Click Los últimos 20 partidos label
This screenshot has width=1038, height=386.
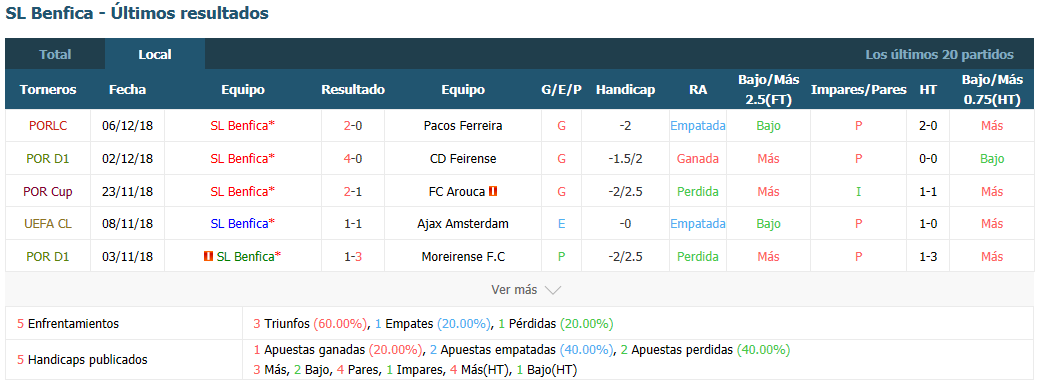pyautogui.click(x=939, y=54)
